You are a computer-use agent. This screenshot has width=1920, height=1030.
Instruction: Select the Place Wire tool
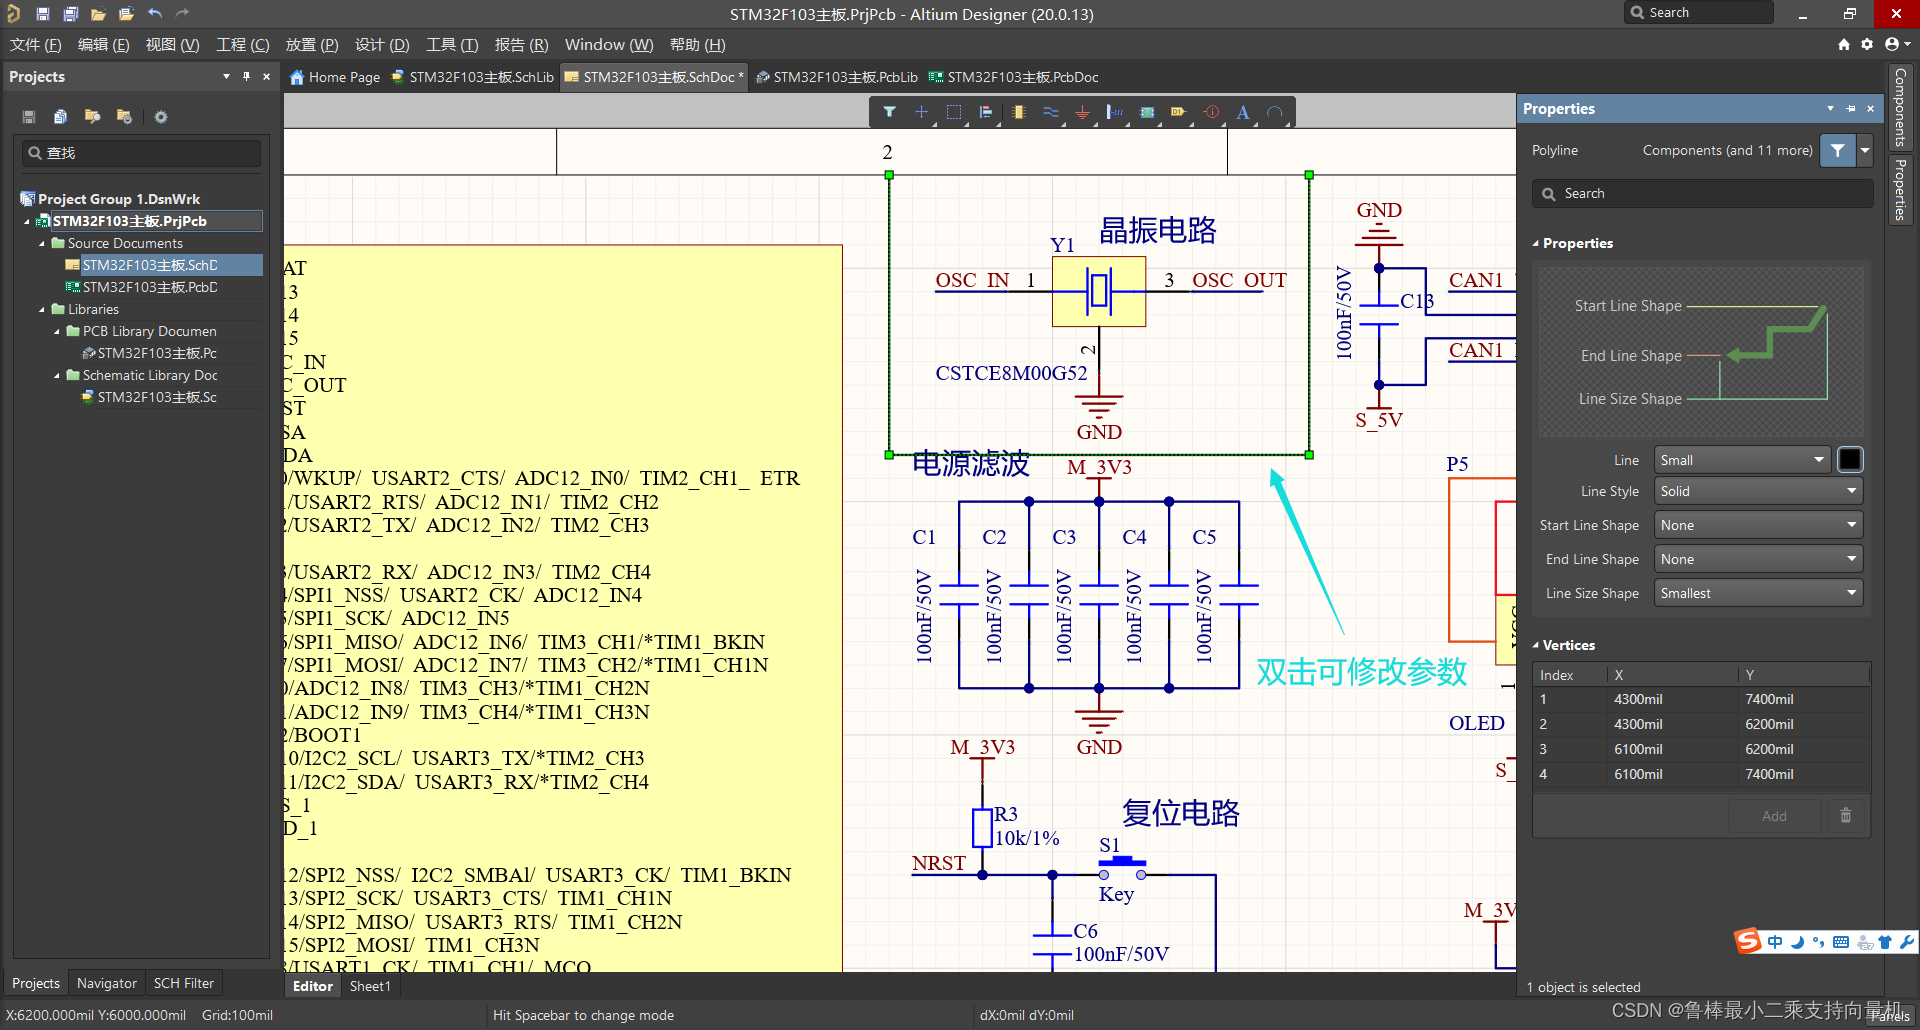[1050, 112]
